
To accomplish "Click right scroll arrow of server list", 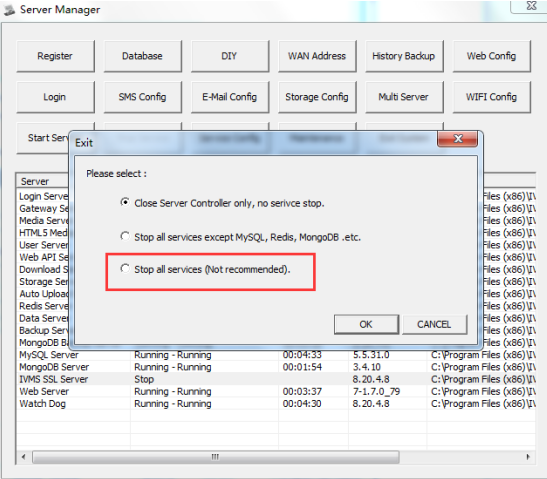I will click(x=528, y=457).
